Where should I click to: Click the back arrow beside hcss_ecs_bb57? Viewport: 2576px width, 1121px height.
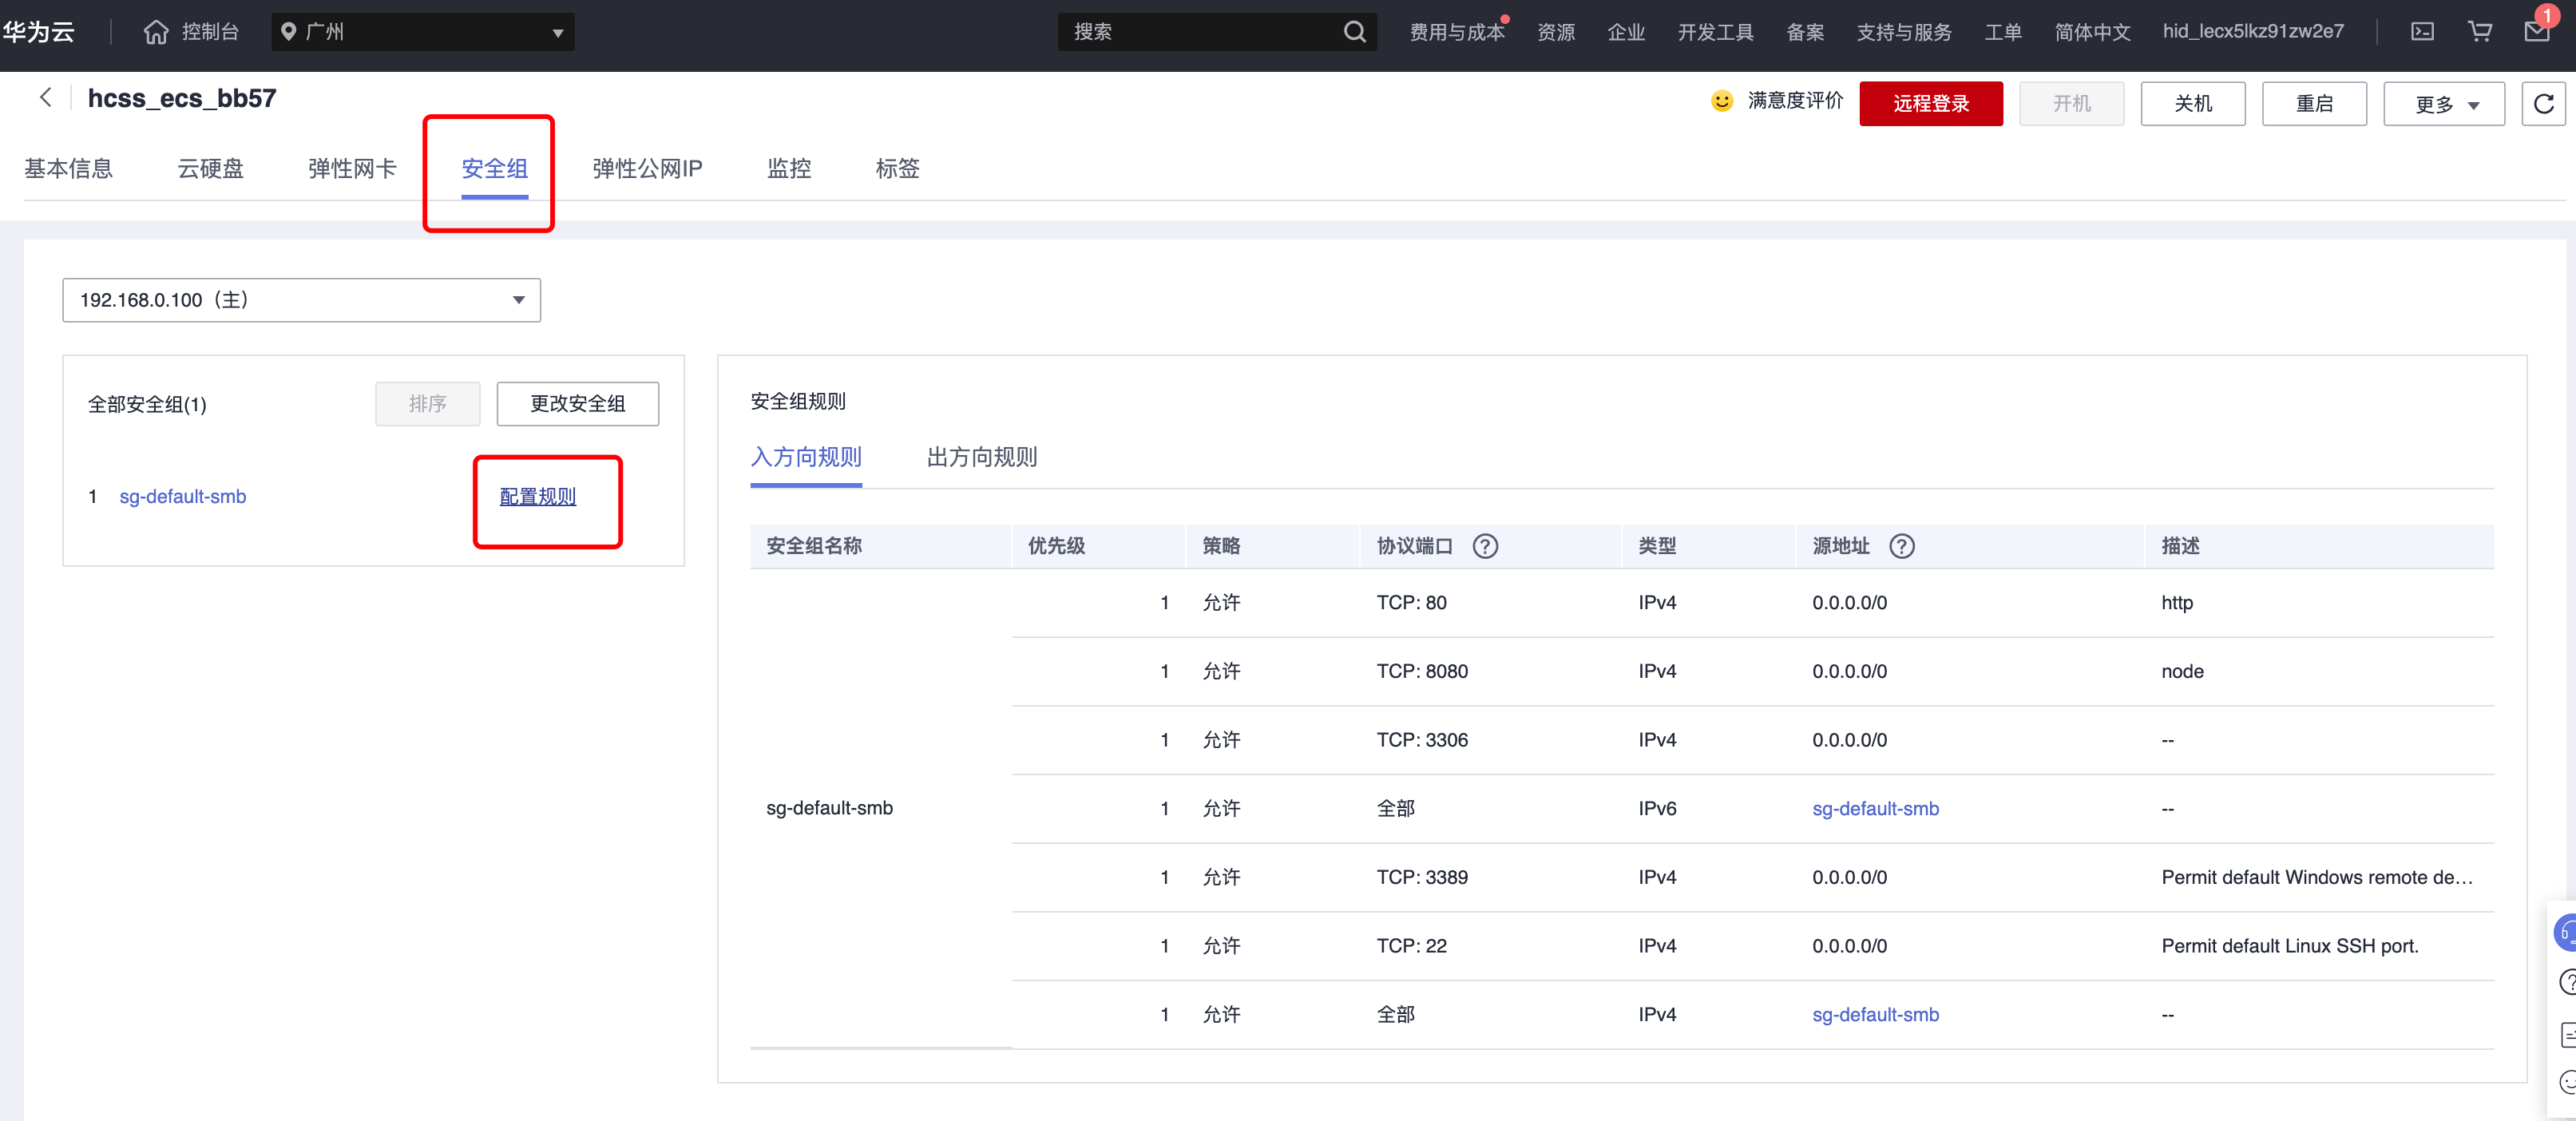(x=45, y=97)
